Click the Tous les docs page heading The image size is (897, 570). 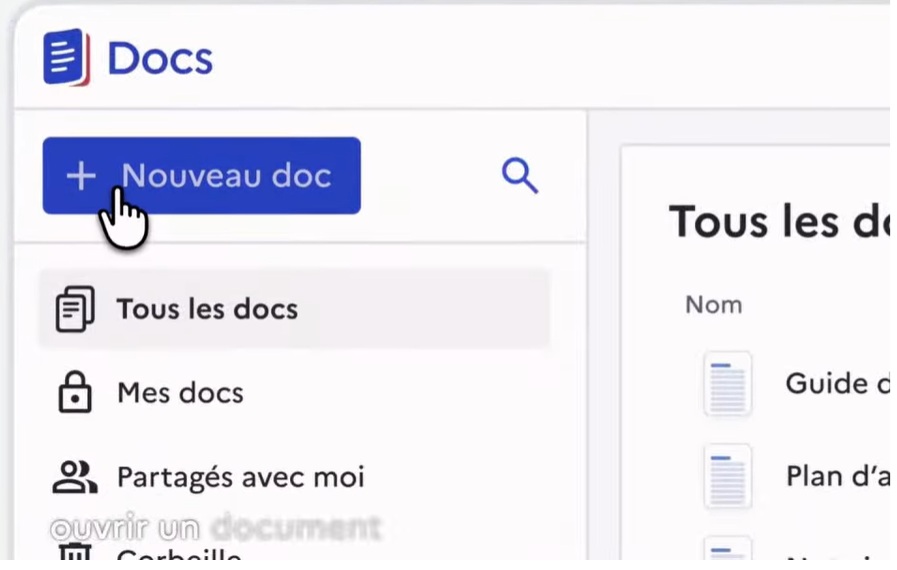coord(777,221)
